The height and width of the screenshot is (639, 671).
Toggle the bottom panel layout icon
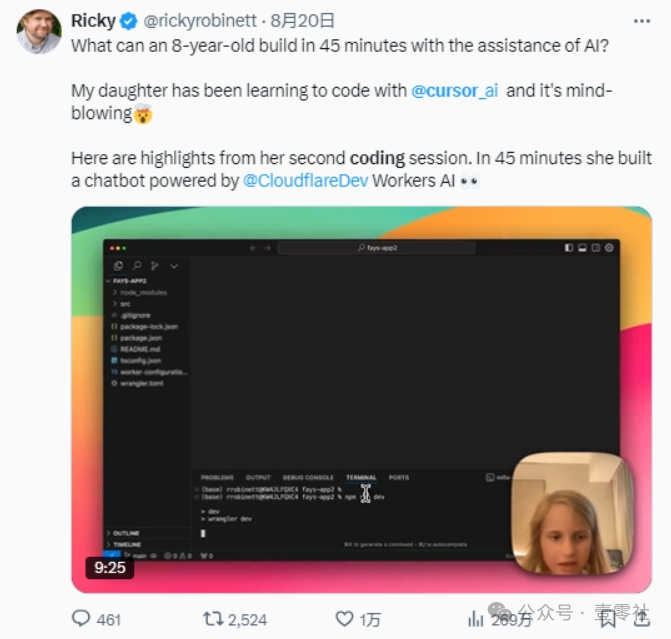(x=582, y=247)
